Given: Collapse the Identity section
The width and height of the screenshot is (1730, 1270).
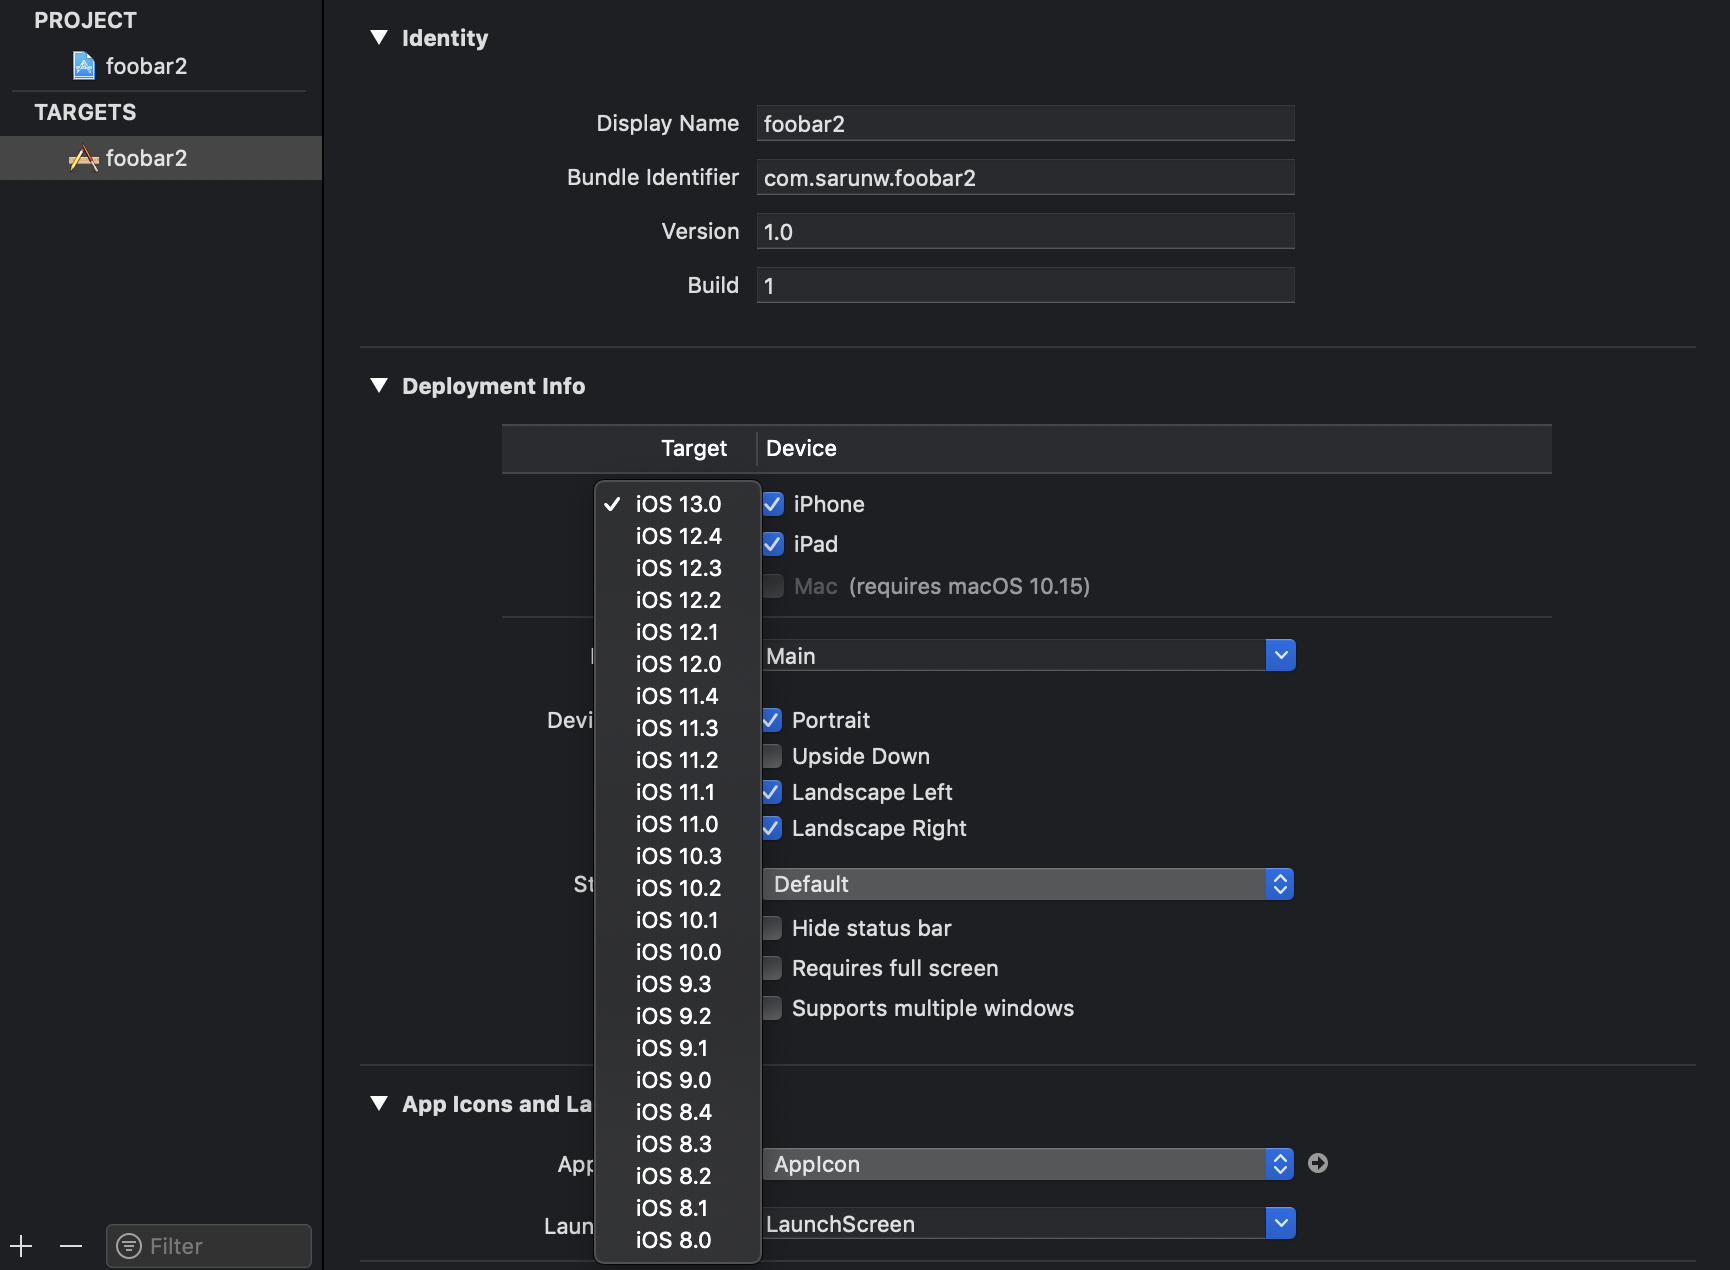Looking at the screenshot, I should [379, 38].
